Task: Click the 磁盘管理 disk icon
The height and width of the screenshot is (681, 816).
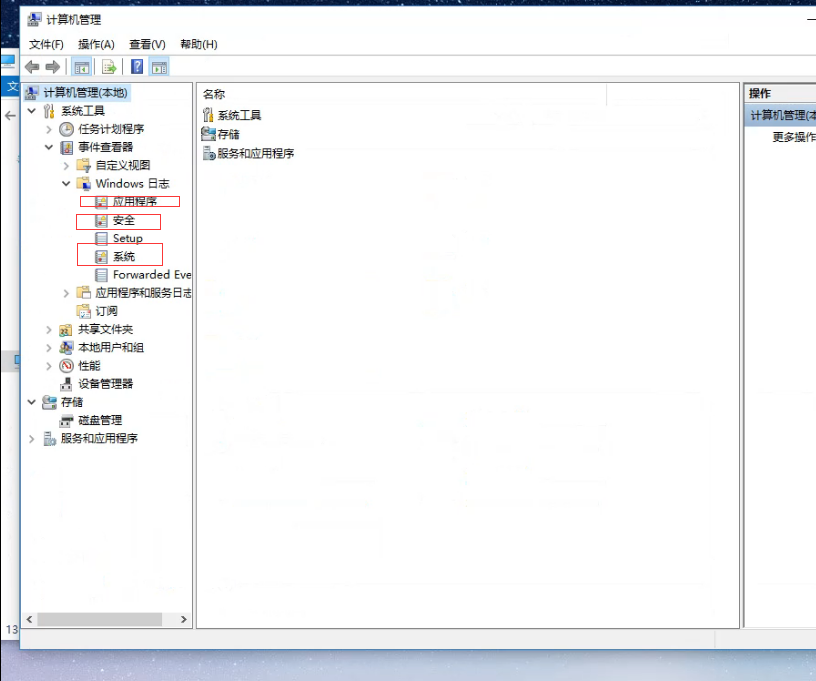Action: point(66,420)
